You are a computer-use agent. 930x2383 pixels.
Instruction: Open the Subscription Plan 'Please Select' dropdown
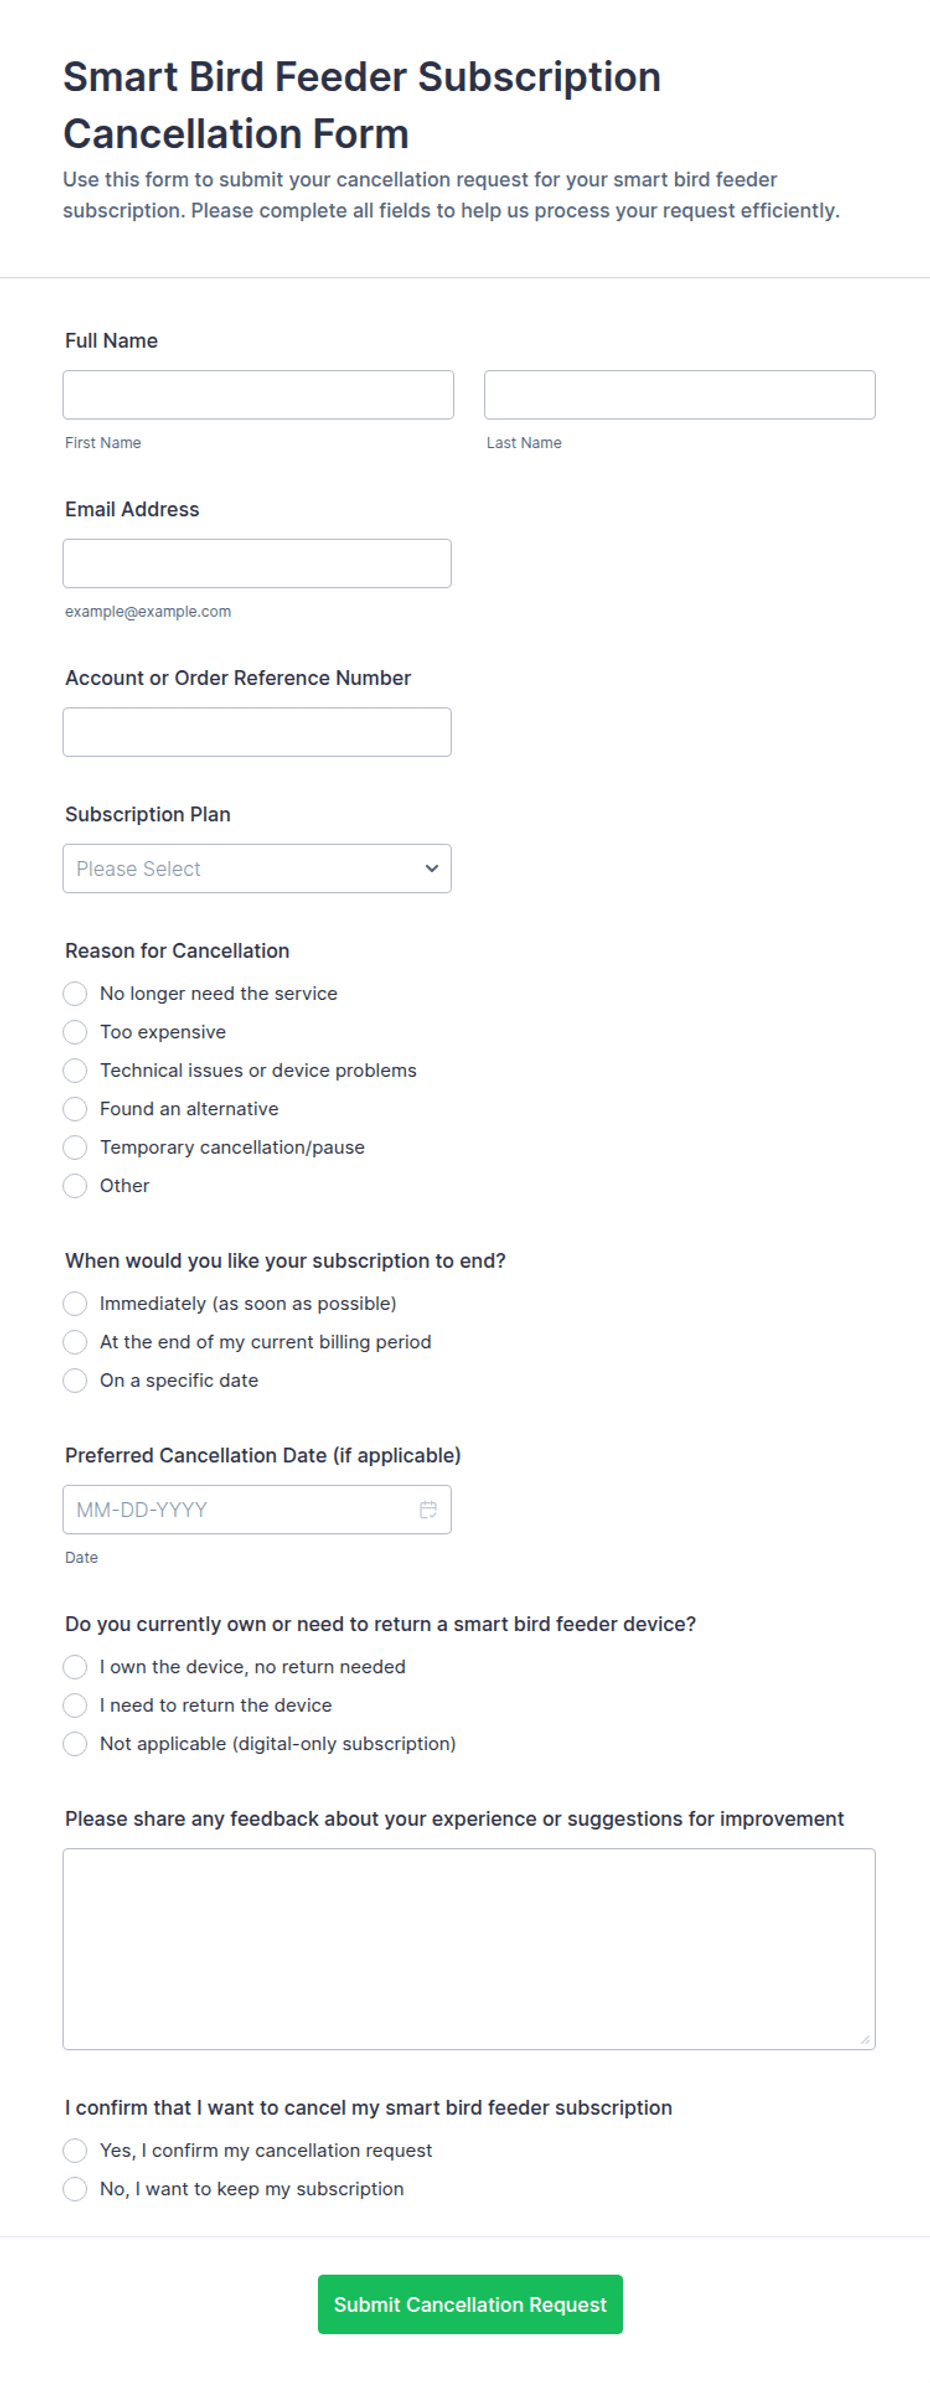click(257, 868)
